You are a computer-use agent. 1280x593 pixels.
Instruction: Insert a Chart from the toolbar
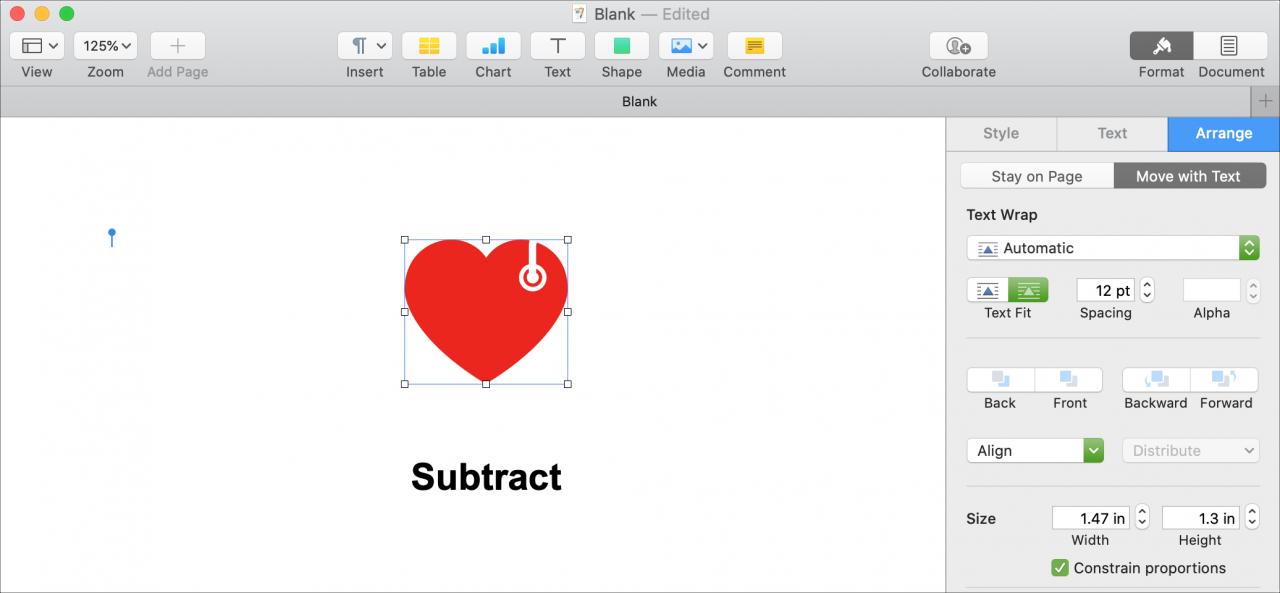click(493, 46)
